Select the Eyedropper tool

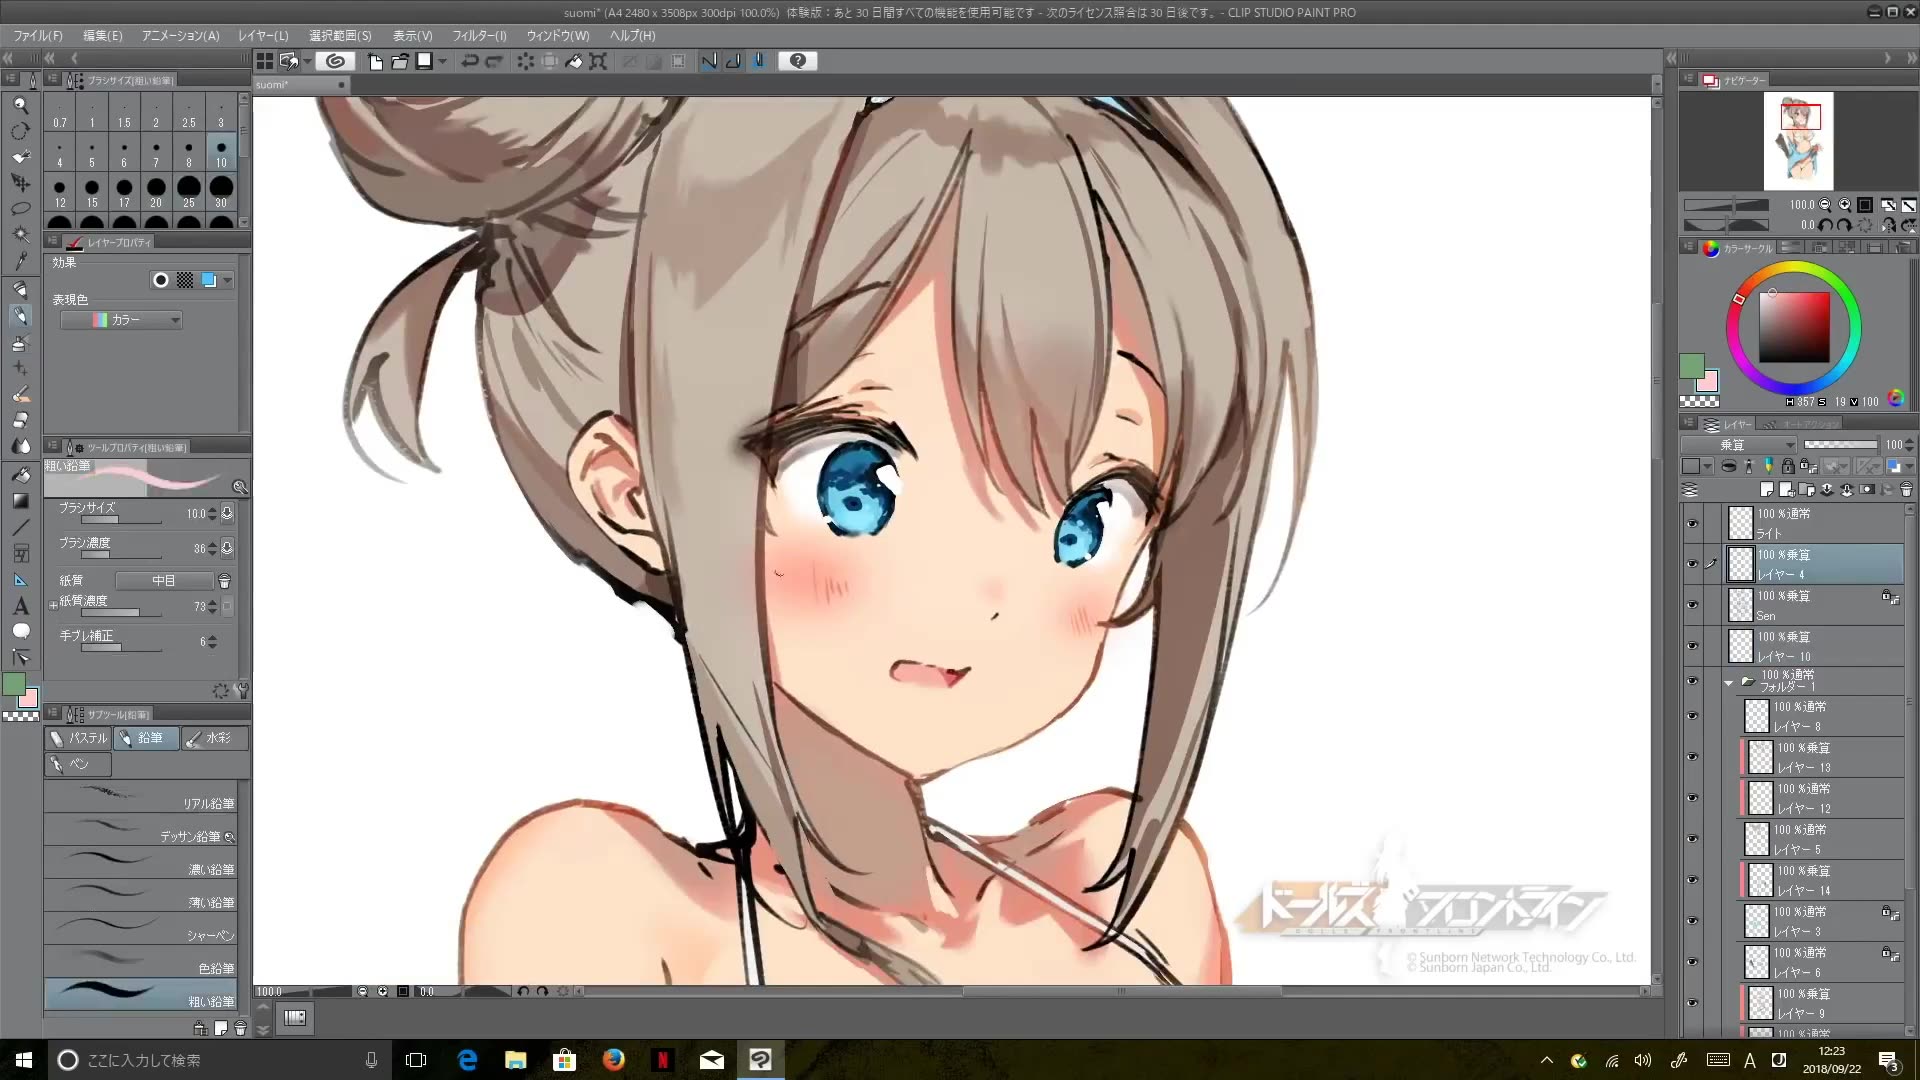[20, 260]
